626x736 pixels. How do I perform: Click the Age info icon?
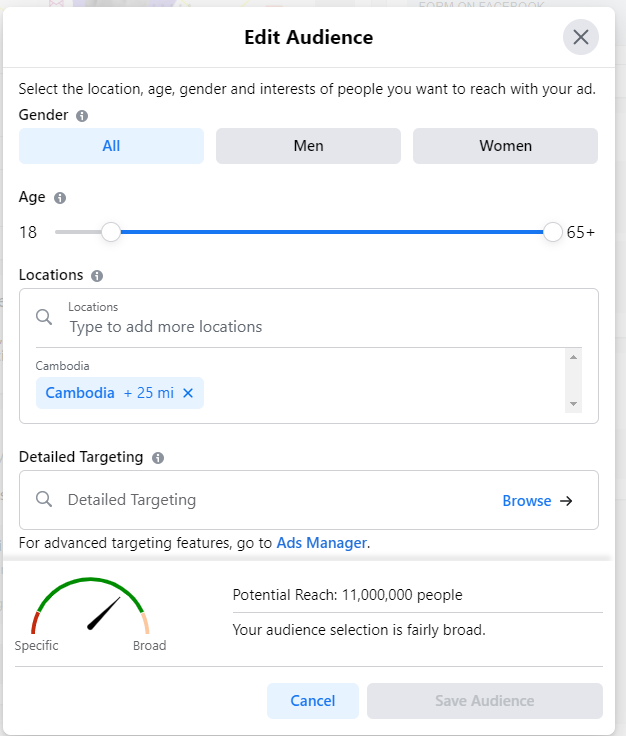60,198
